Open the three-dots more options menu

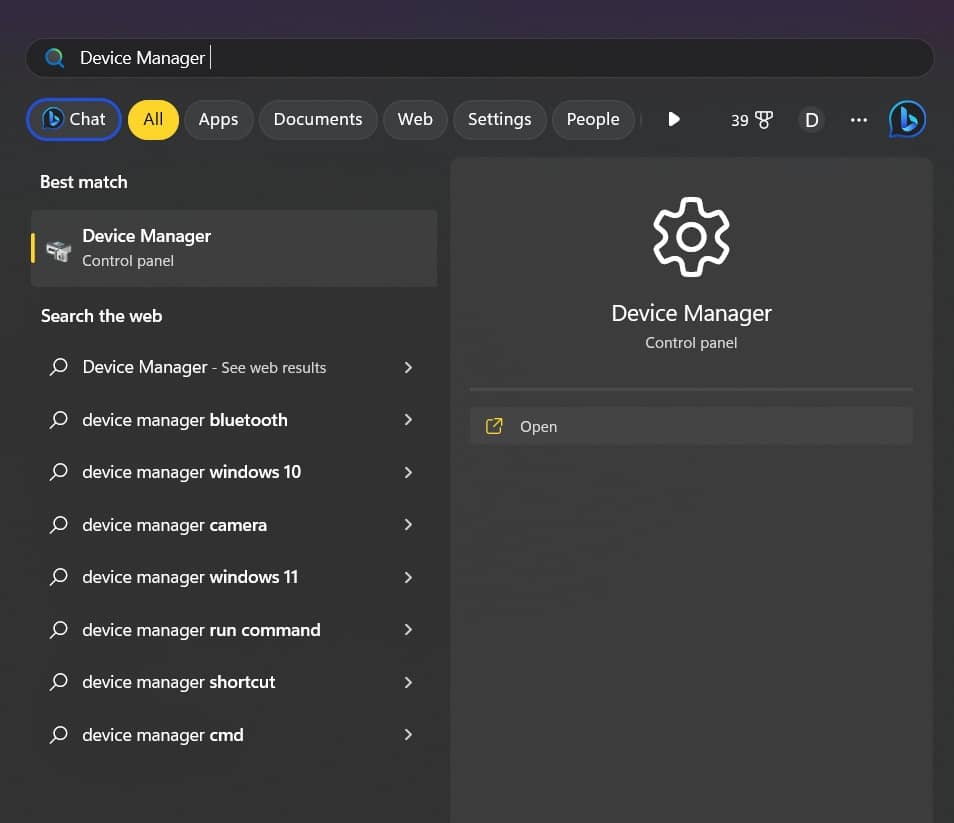pyautogui.click(x=858, y=120)
